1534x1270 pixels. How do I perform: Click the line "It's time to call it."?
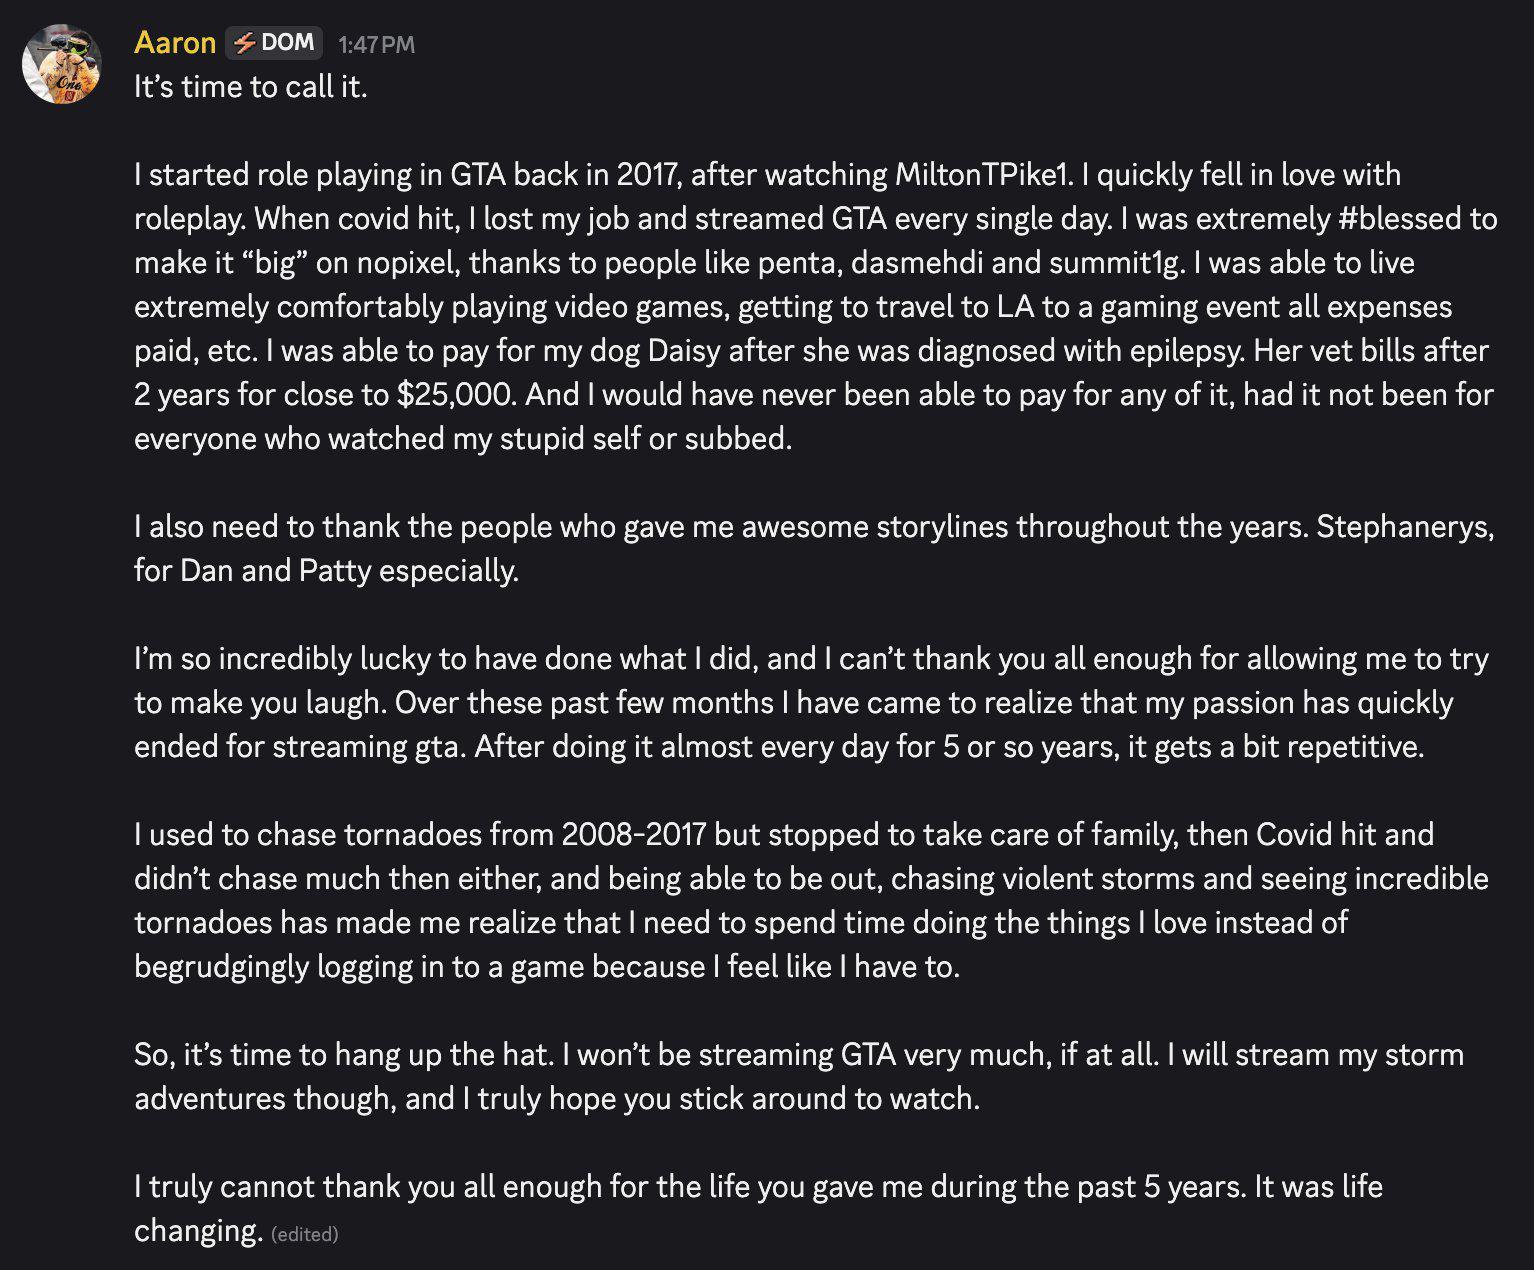(251, 87)
